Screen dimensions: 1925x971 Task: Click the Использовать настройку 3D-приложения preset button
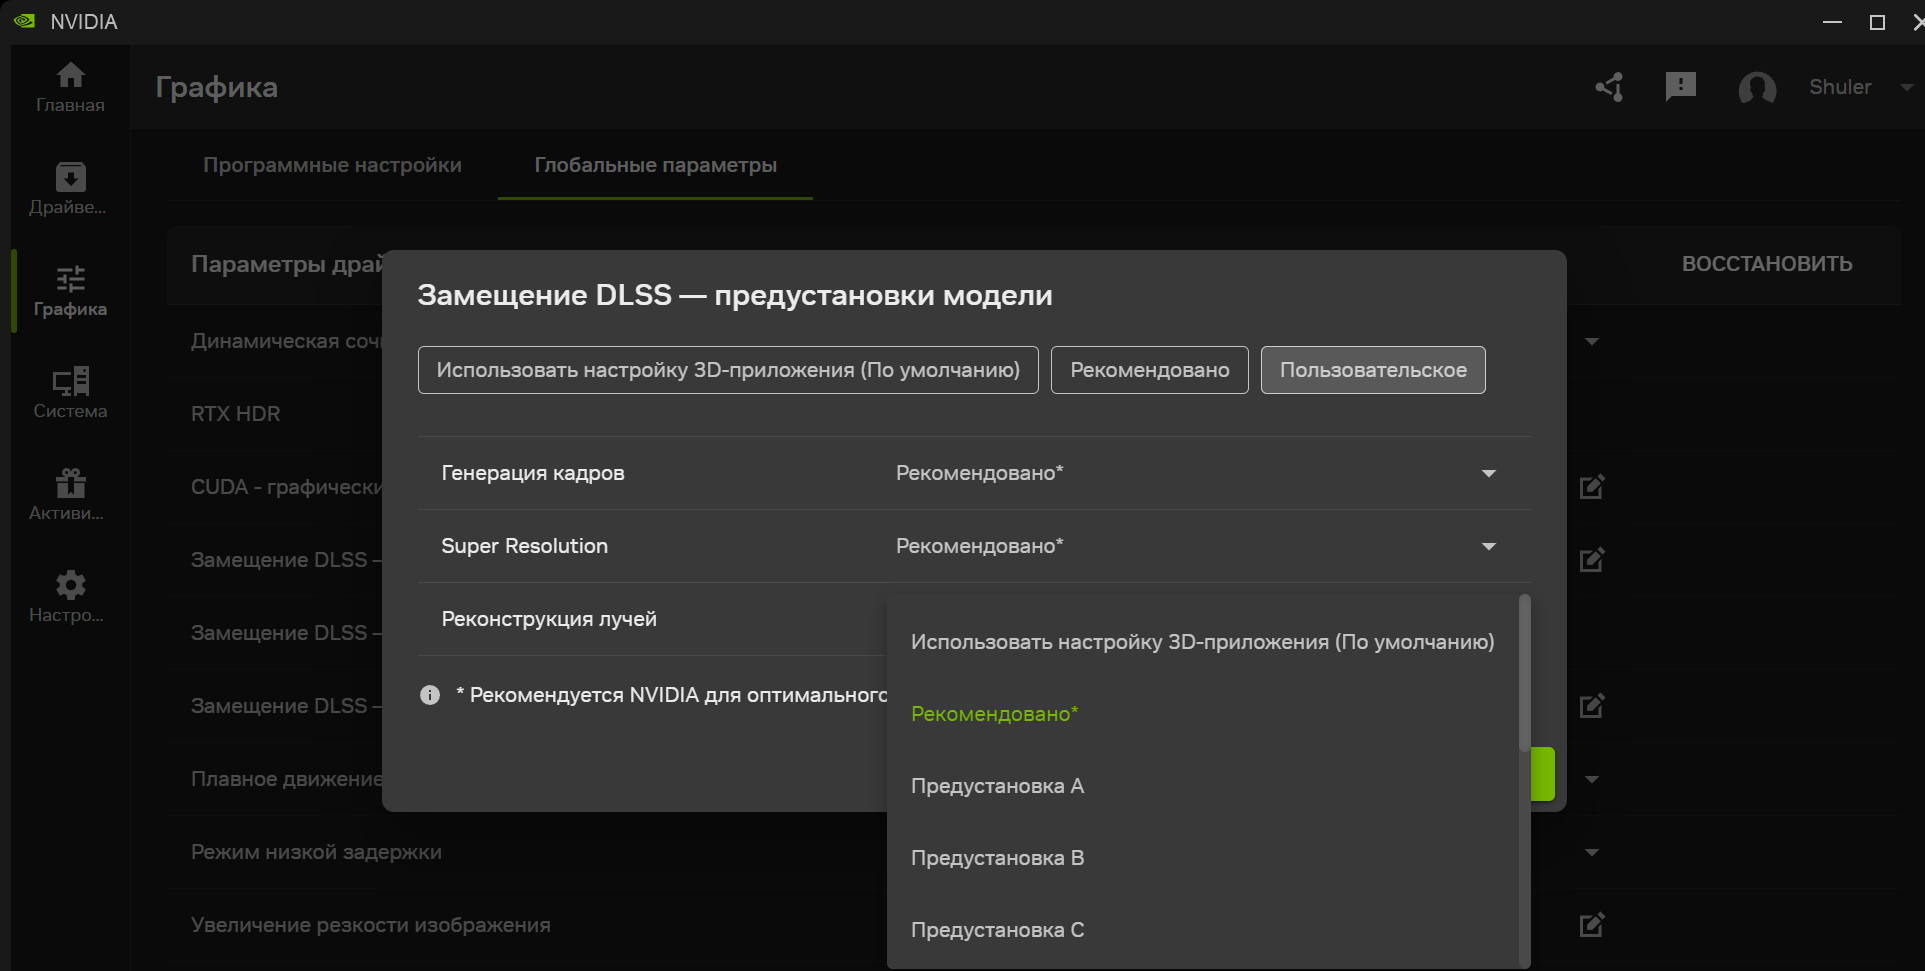pyautogui.click(x=728, y=370)
